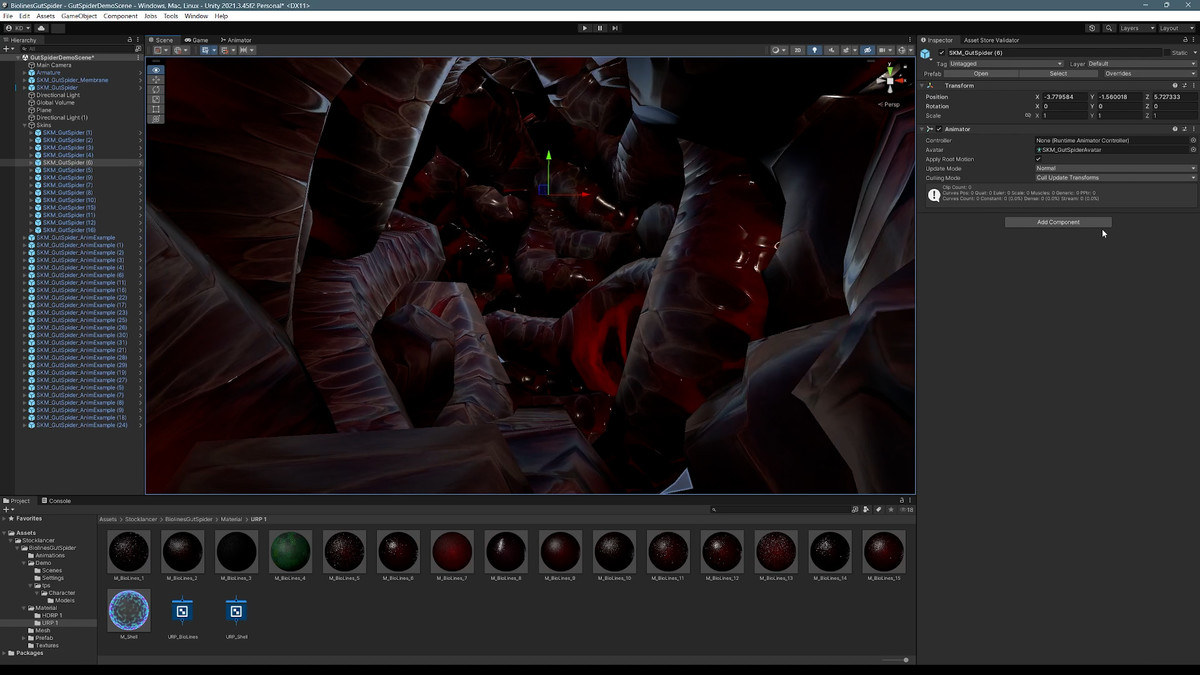Uncheck Apply Root Motion checkbox
Viewport: 1200px width, 675px height.
(1038, 159)
